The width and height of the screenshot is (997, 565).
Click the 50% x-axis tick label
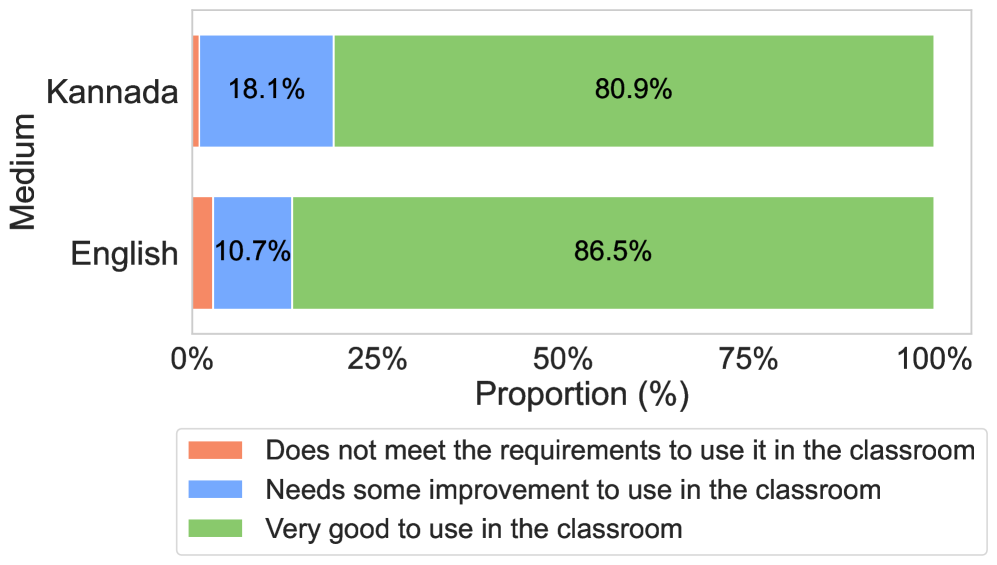pyautogui.click(x=562, y=359)
